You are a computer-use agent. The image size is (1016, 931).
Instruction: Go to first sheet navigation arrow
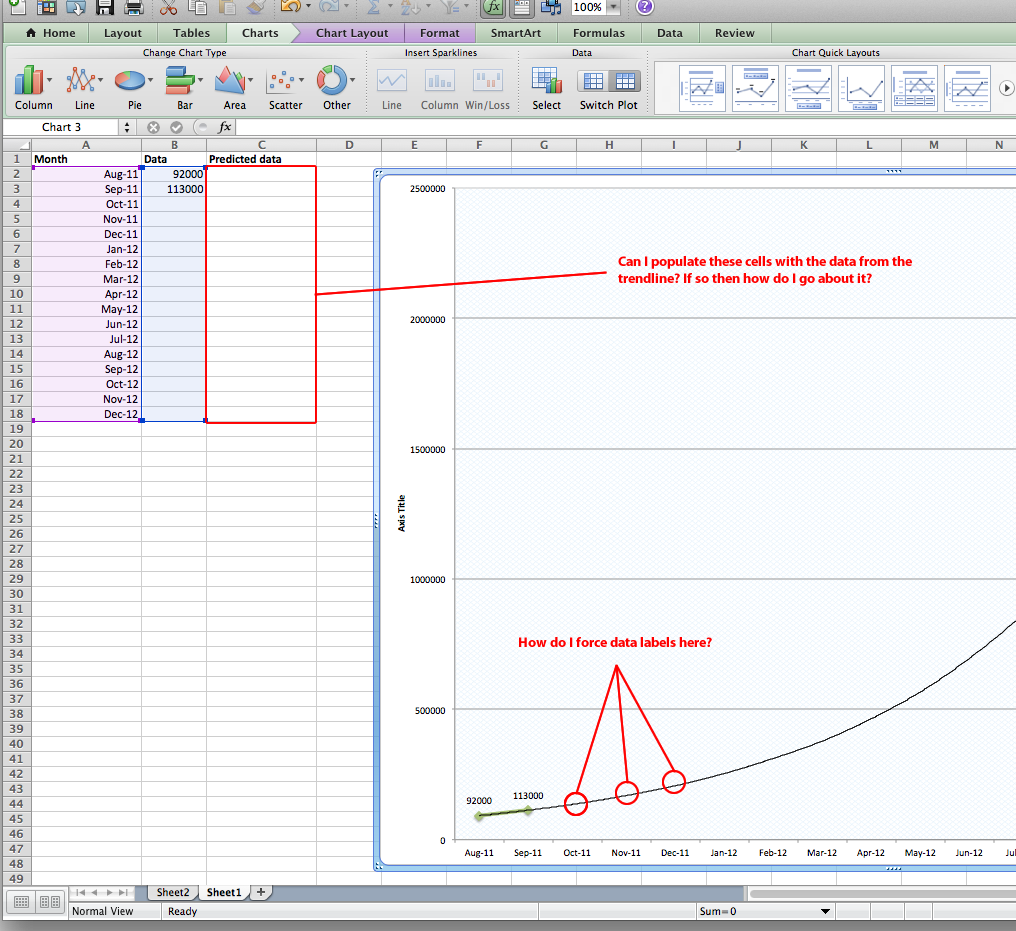(x=80, y=892)
